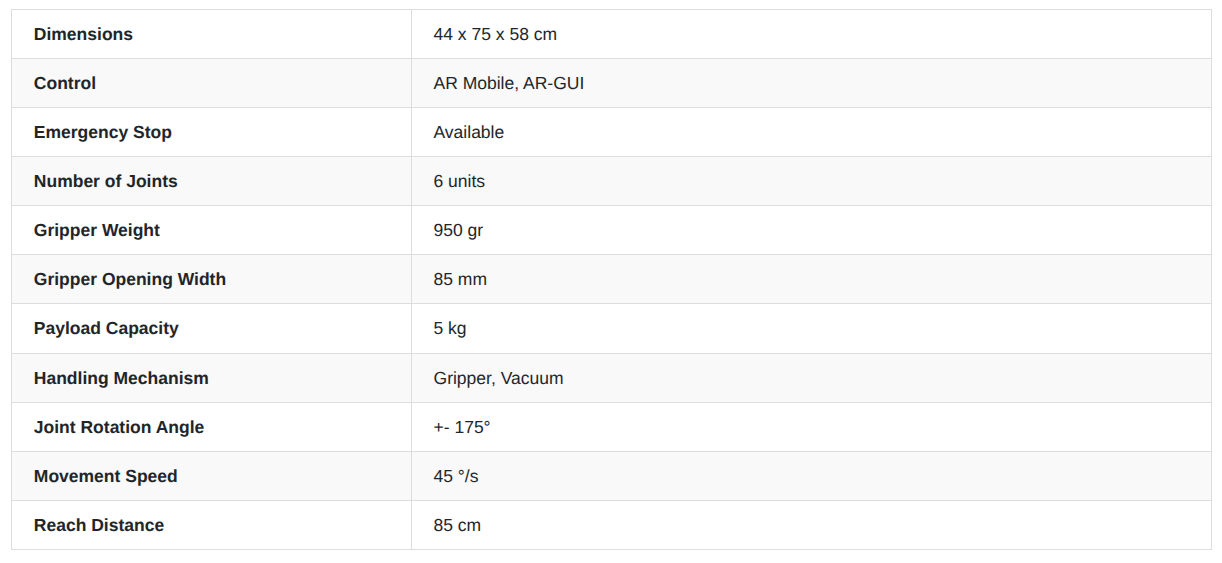Click the Movement Speed label
This screenshot has width=1222, height=563.
click(x=106, y=476)
